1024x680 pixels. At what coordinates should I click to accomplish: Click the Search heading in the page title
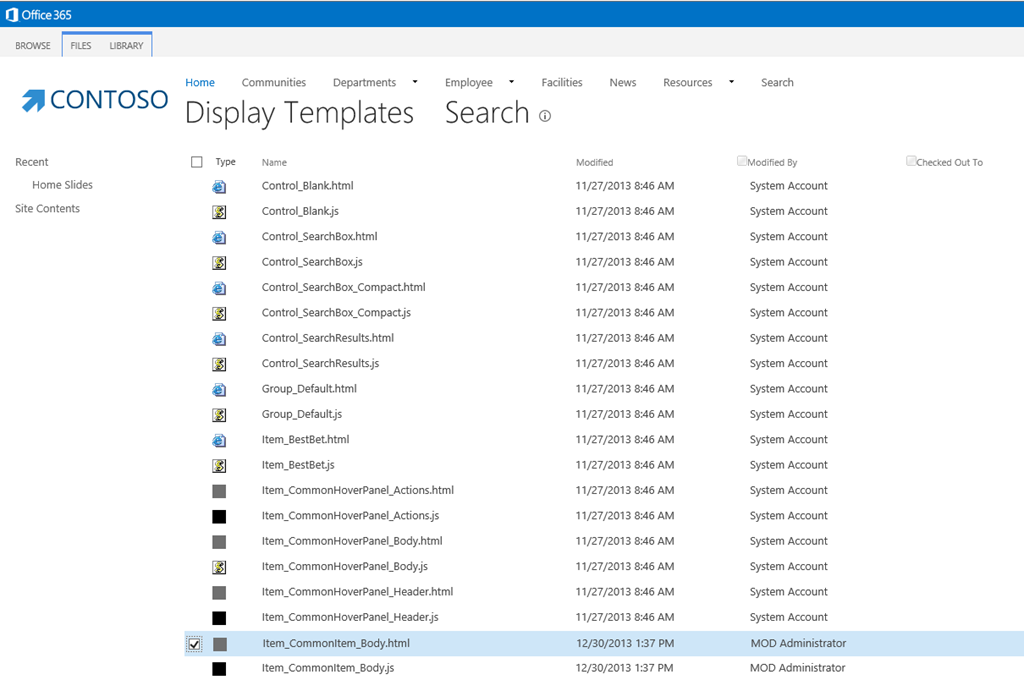[487, 112]
